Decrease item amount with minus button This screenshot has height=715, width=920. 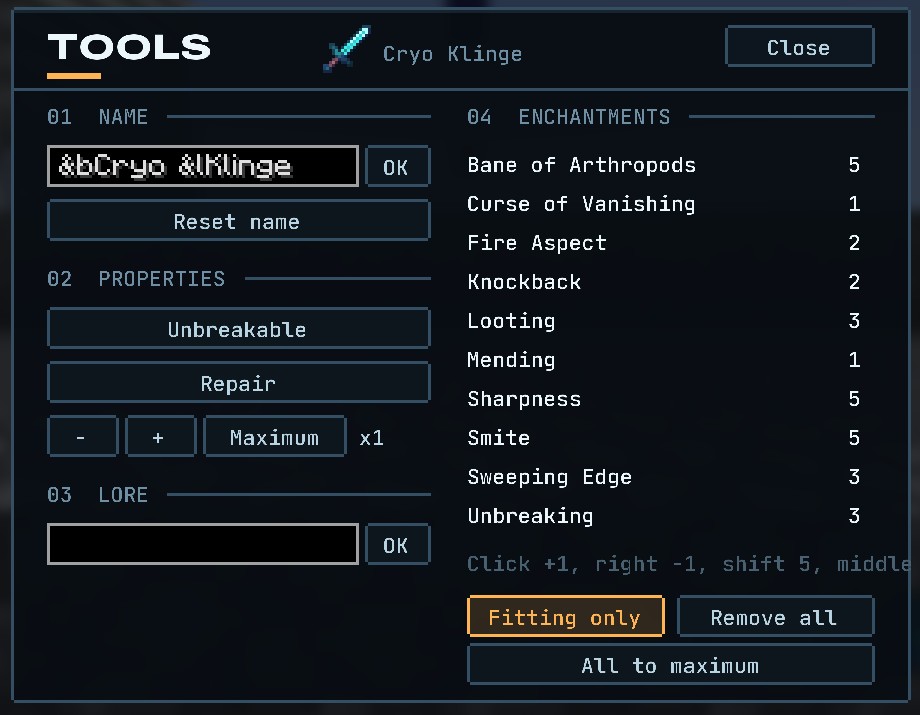[x=83, y=436]
